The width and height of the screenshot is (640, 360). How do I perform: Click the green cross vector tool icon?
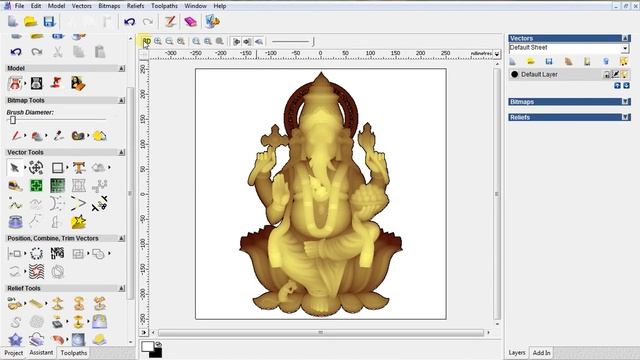[36, 186]
